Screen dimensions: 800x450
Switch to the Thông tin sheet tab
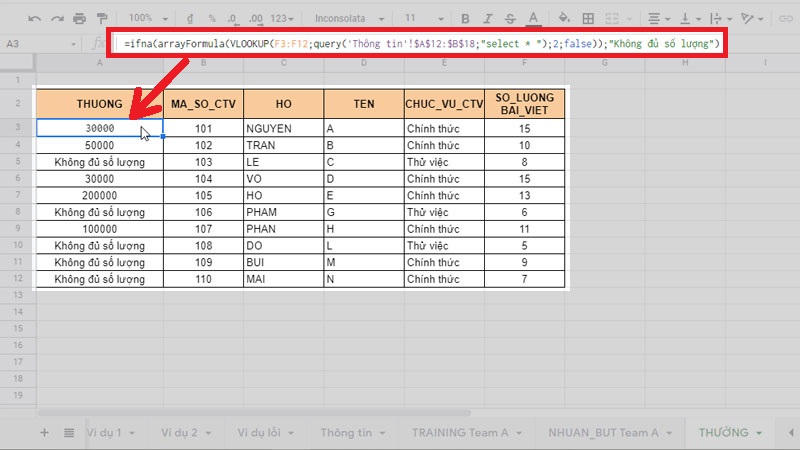tap(346, 433)
